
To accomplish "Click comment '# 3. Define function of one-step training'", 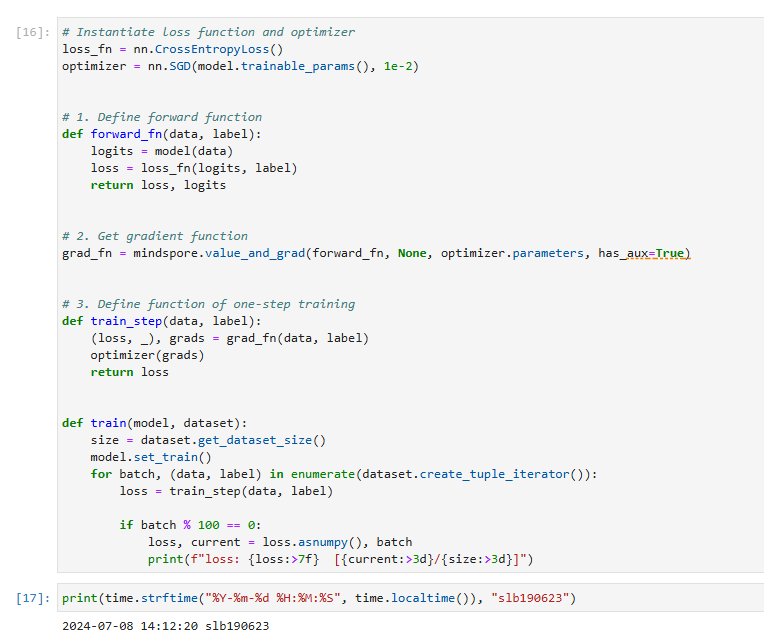I will 209,304.
